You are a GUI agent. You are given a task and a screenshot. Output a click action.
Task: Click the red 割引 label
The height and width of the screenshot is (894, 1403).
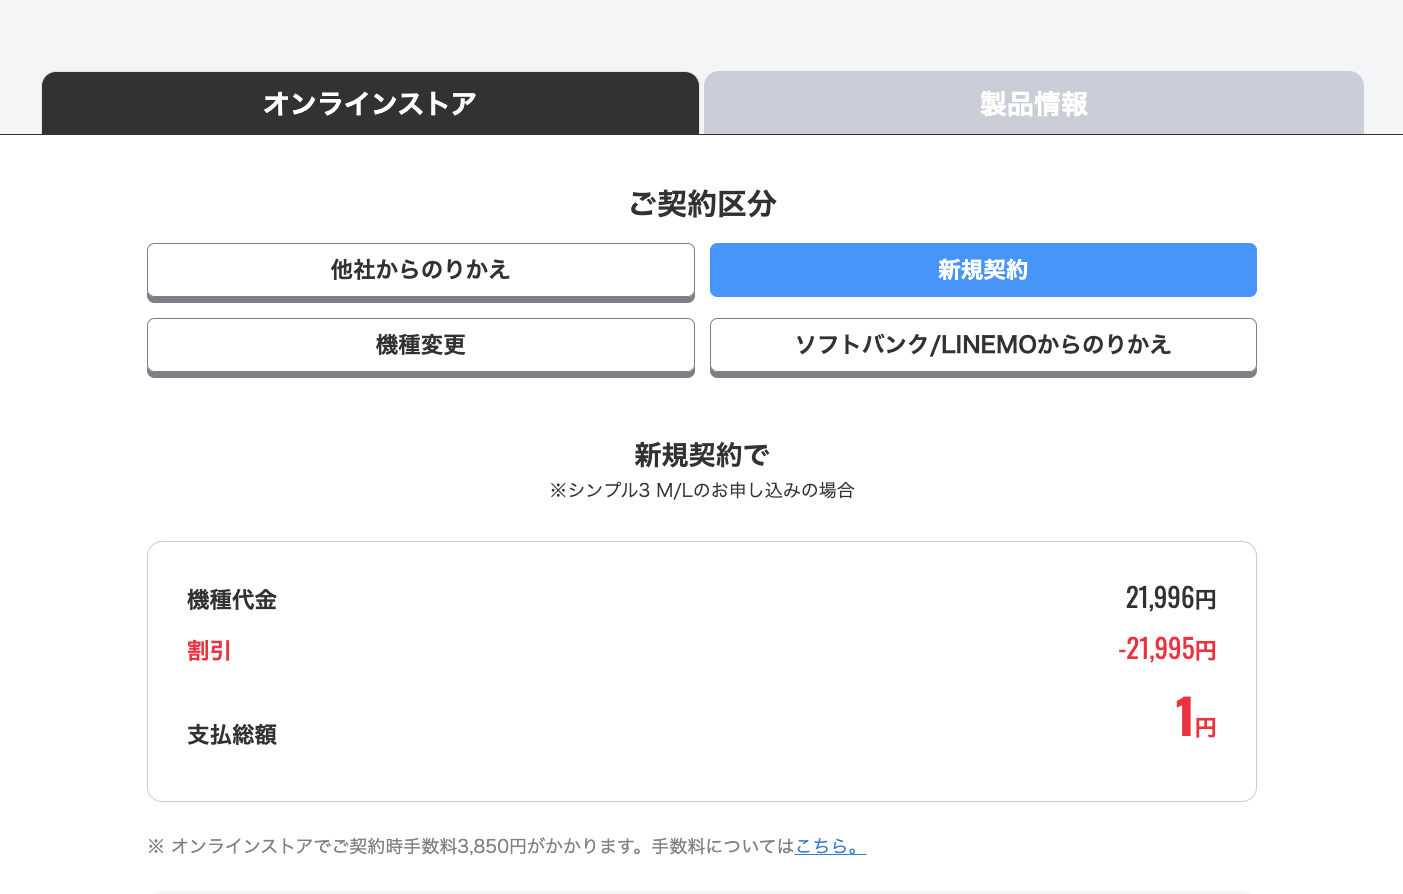[209, 651]
